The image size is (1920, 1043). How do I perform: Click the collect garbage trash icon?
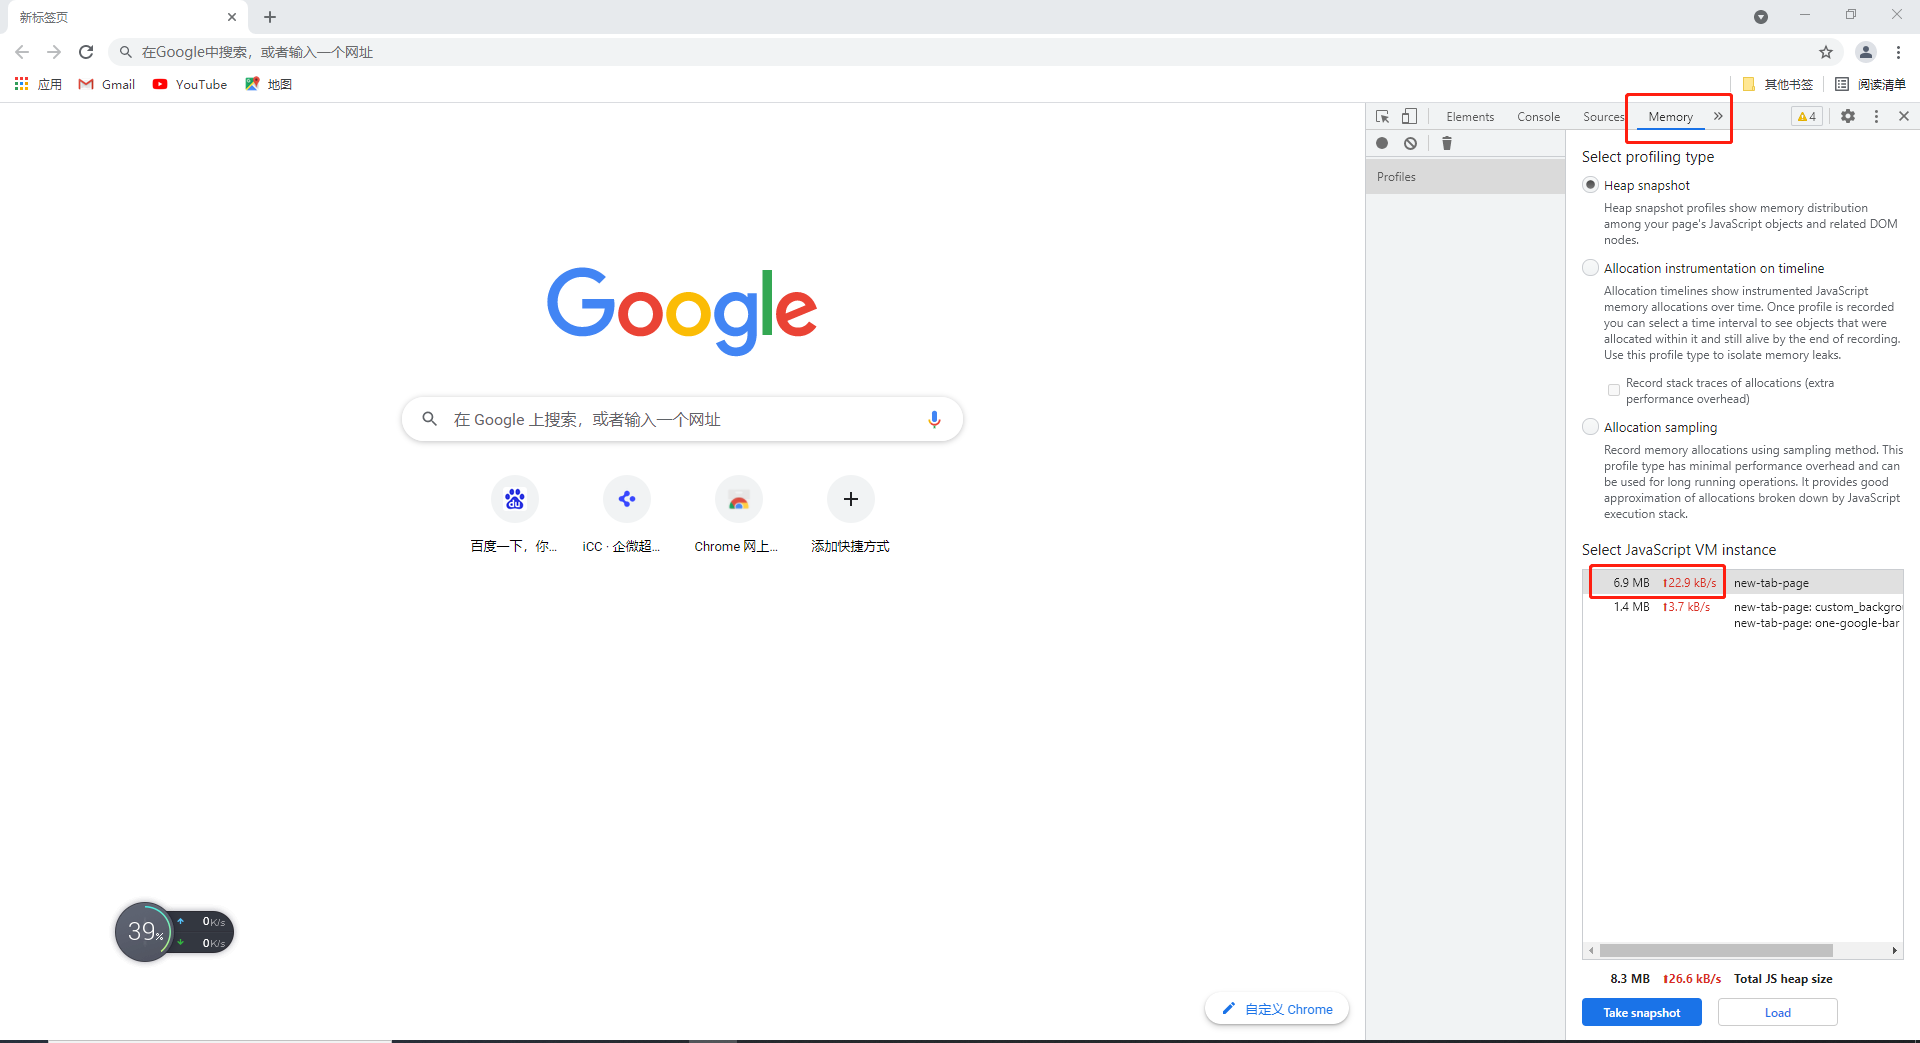pos(1447,143)
